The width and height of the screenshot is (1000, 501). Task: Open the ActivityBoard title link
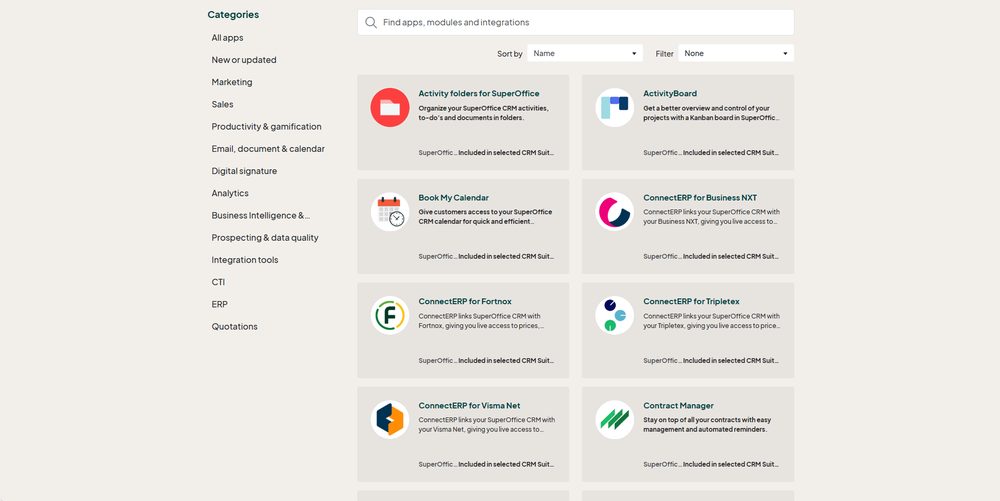tap(670, 94)
